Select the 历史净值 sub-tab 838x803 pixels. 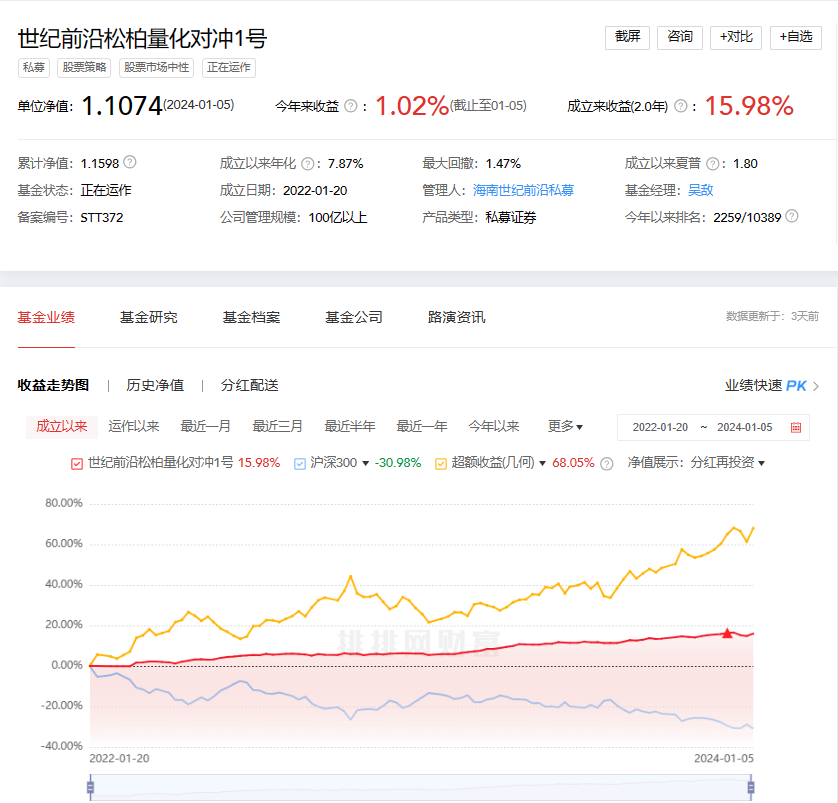155,385
